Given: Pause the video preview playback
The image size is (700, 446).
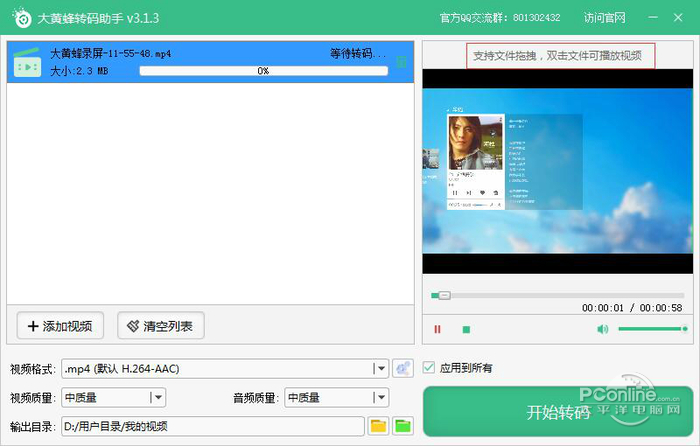Looking at the screenshot, I should click(x=437, y=329).
